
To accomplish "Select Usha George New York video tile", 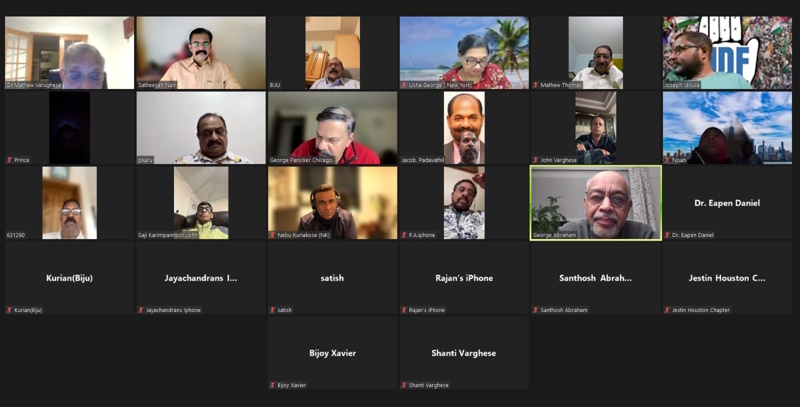I will [x=464, y=52].
